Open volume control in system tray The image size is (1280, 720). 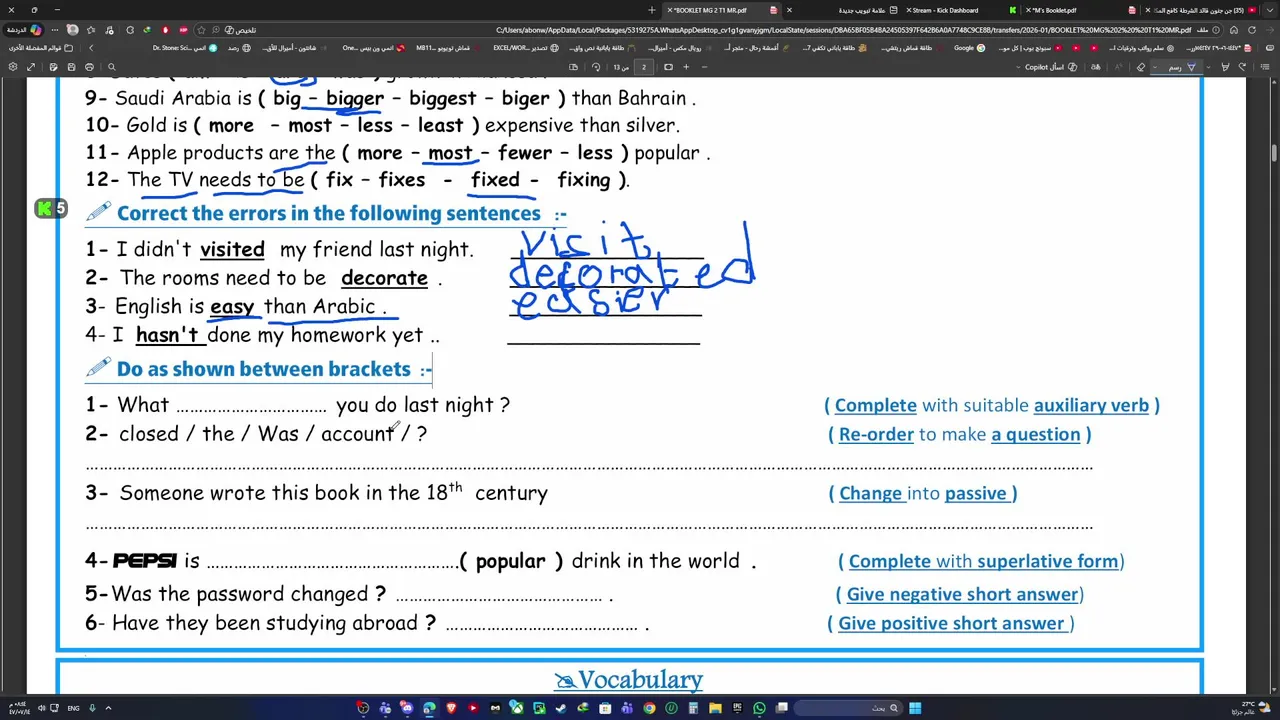coord(41,708)
